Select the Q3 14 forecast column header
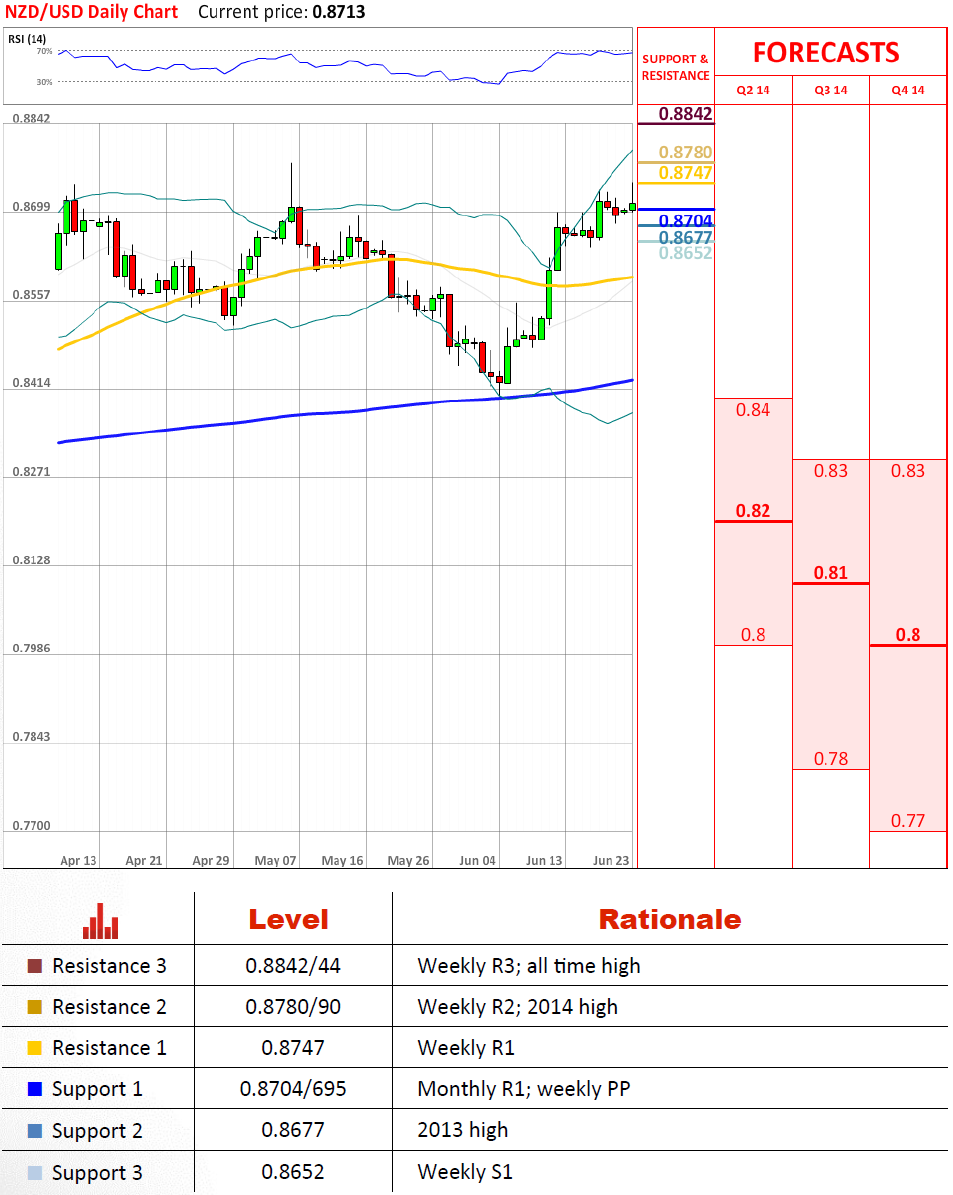The width and height of the screenshot is (953, 1195). coord(831,90)
